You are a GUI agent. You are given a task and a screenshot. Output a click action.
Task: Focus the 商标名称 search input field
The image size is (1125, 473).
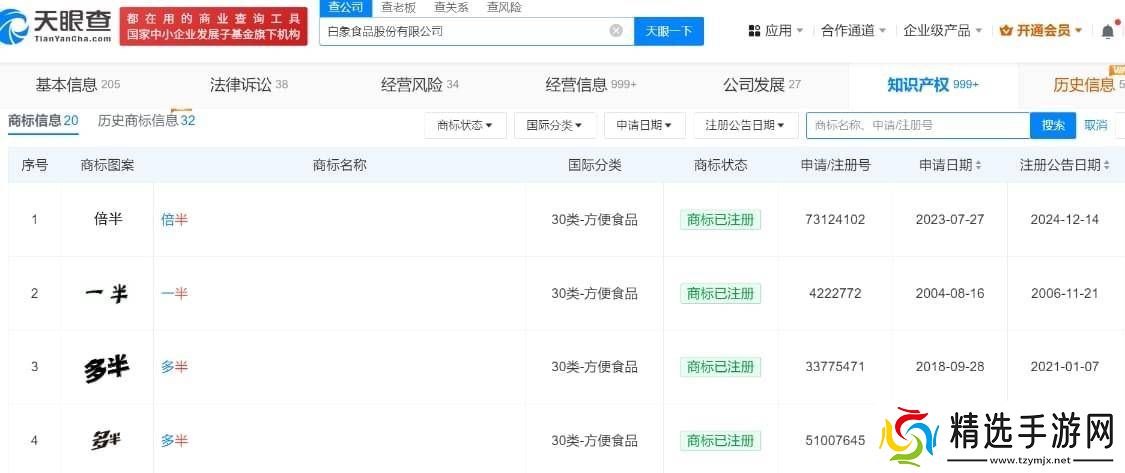tap(917, 125)
